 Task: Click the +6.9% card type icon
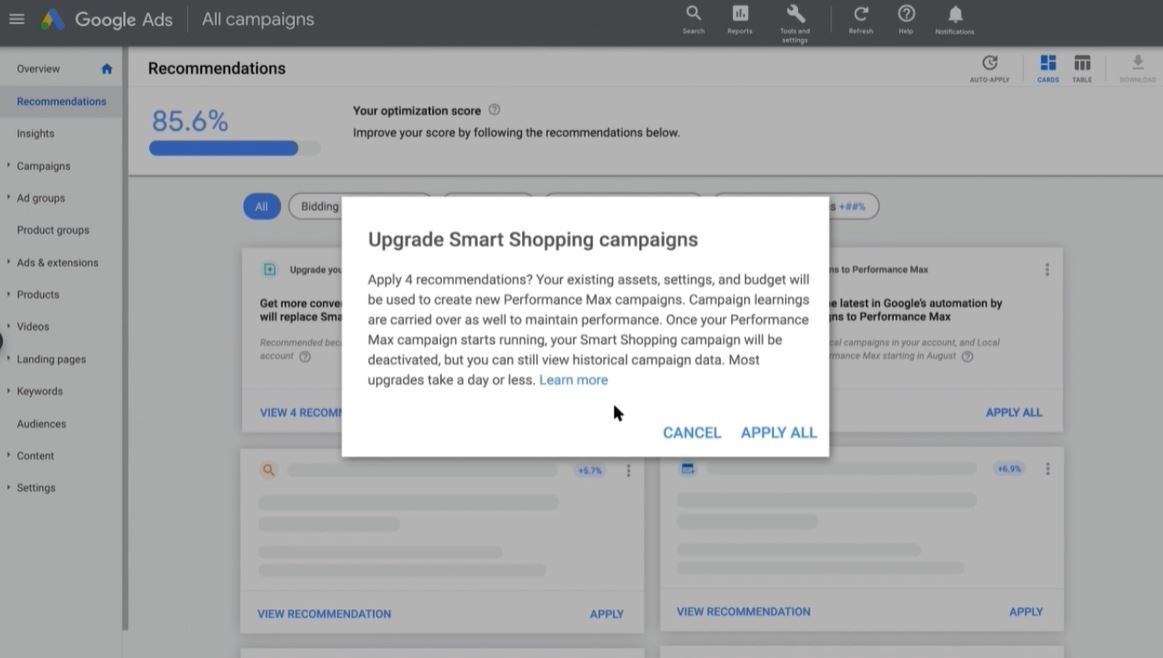click(x=688, y=469)
